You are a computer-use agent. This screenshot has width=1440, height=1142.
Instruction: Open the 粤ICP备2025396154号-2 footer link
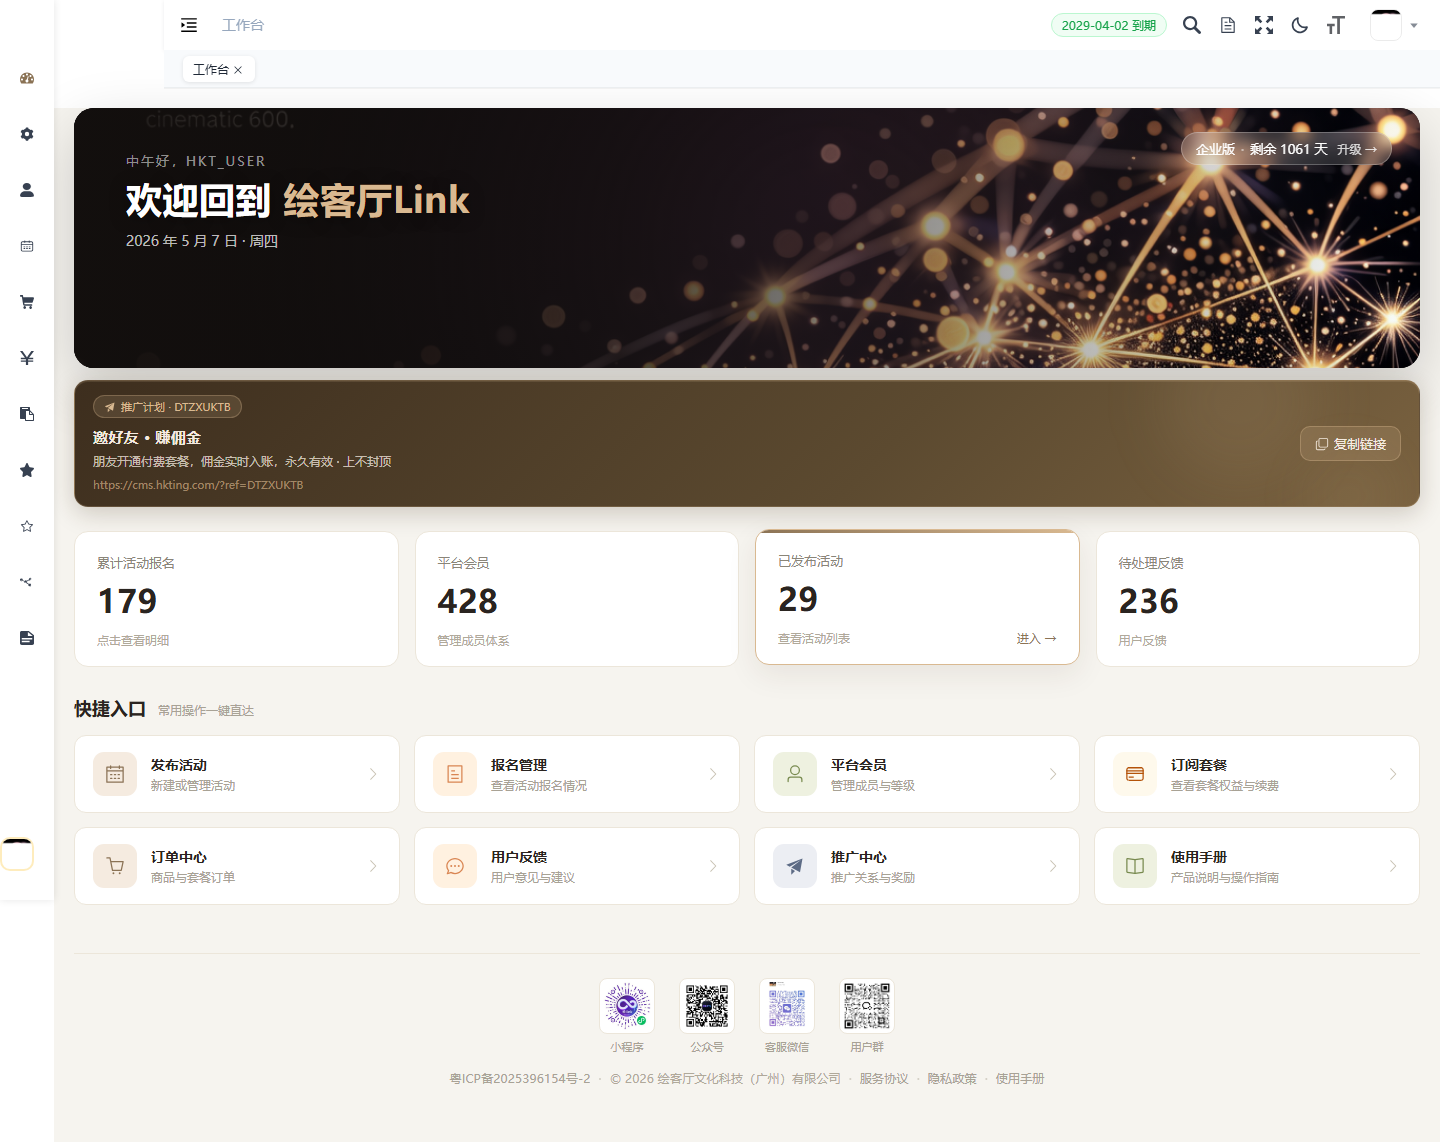click(520, 1079)
